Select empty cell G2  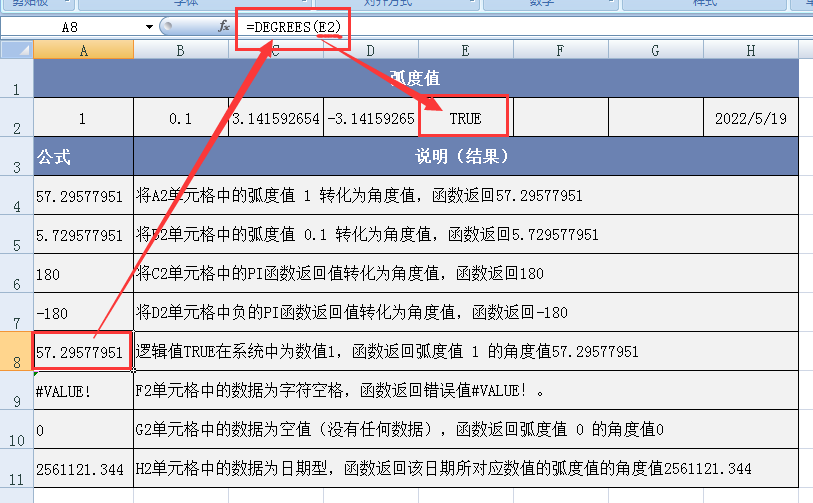pyautogui.click(x=656, y=118)
